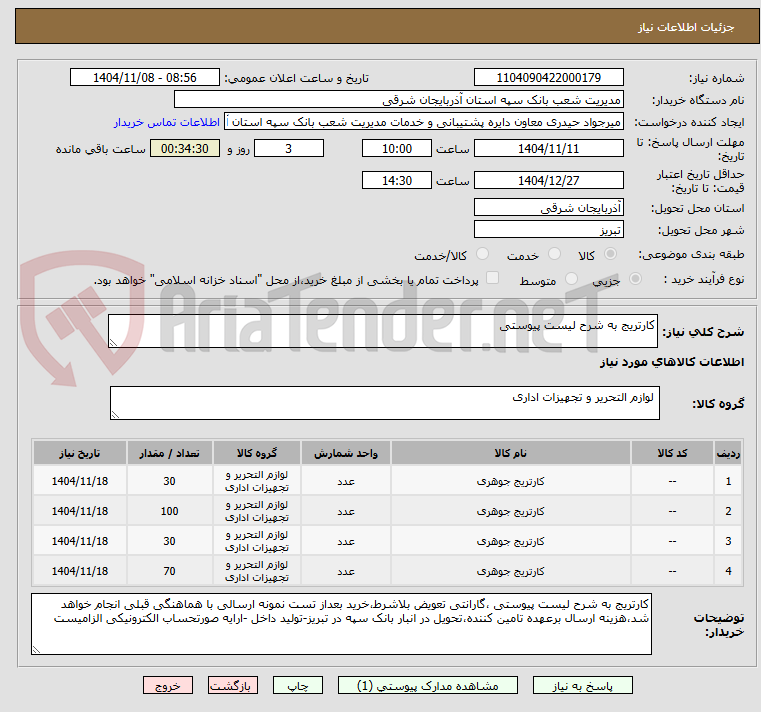Click date 1404/11/18 in row 1
761x712 pixels.
click(x=80, y=481)
